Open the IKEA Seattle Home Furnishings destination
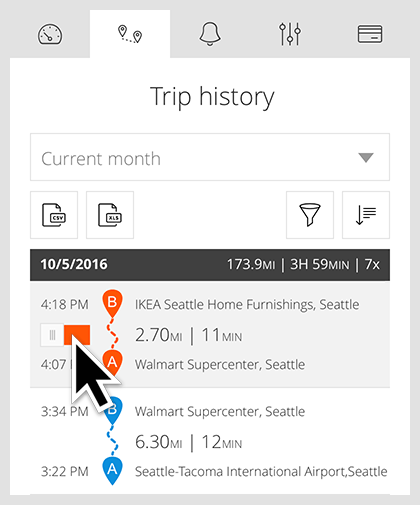 click(247, 305)
